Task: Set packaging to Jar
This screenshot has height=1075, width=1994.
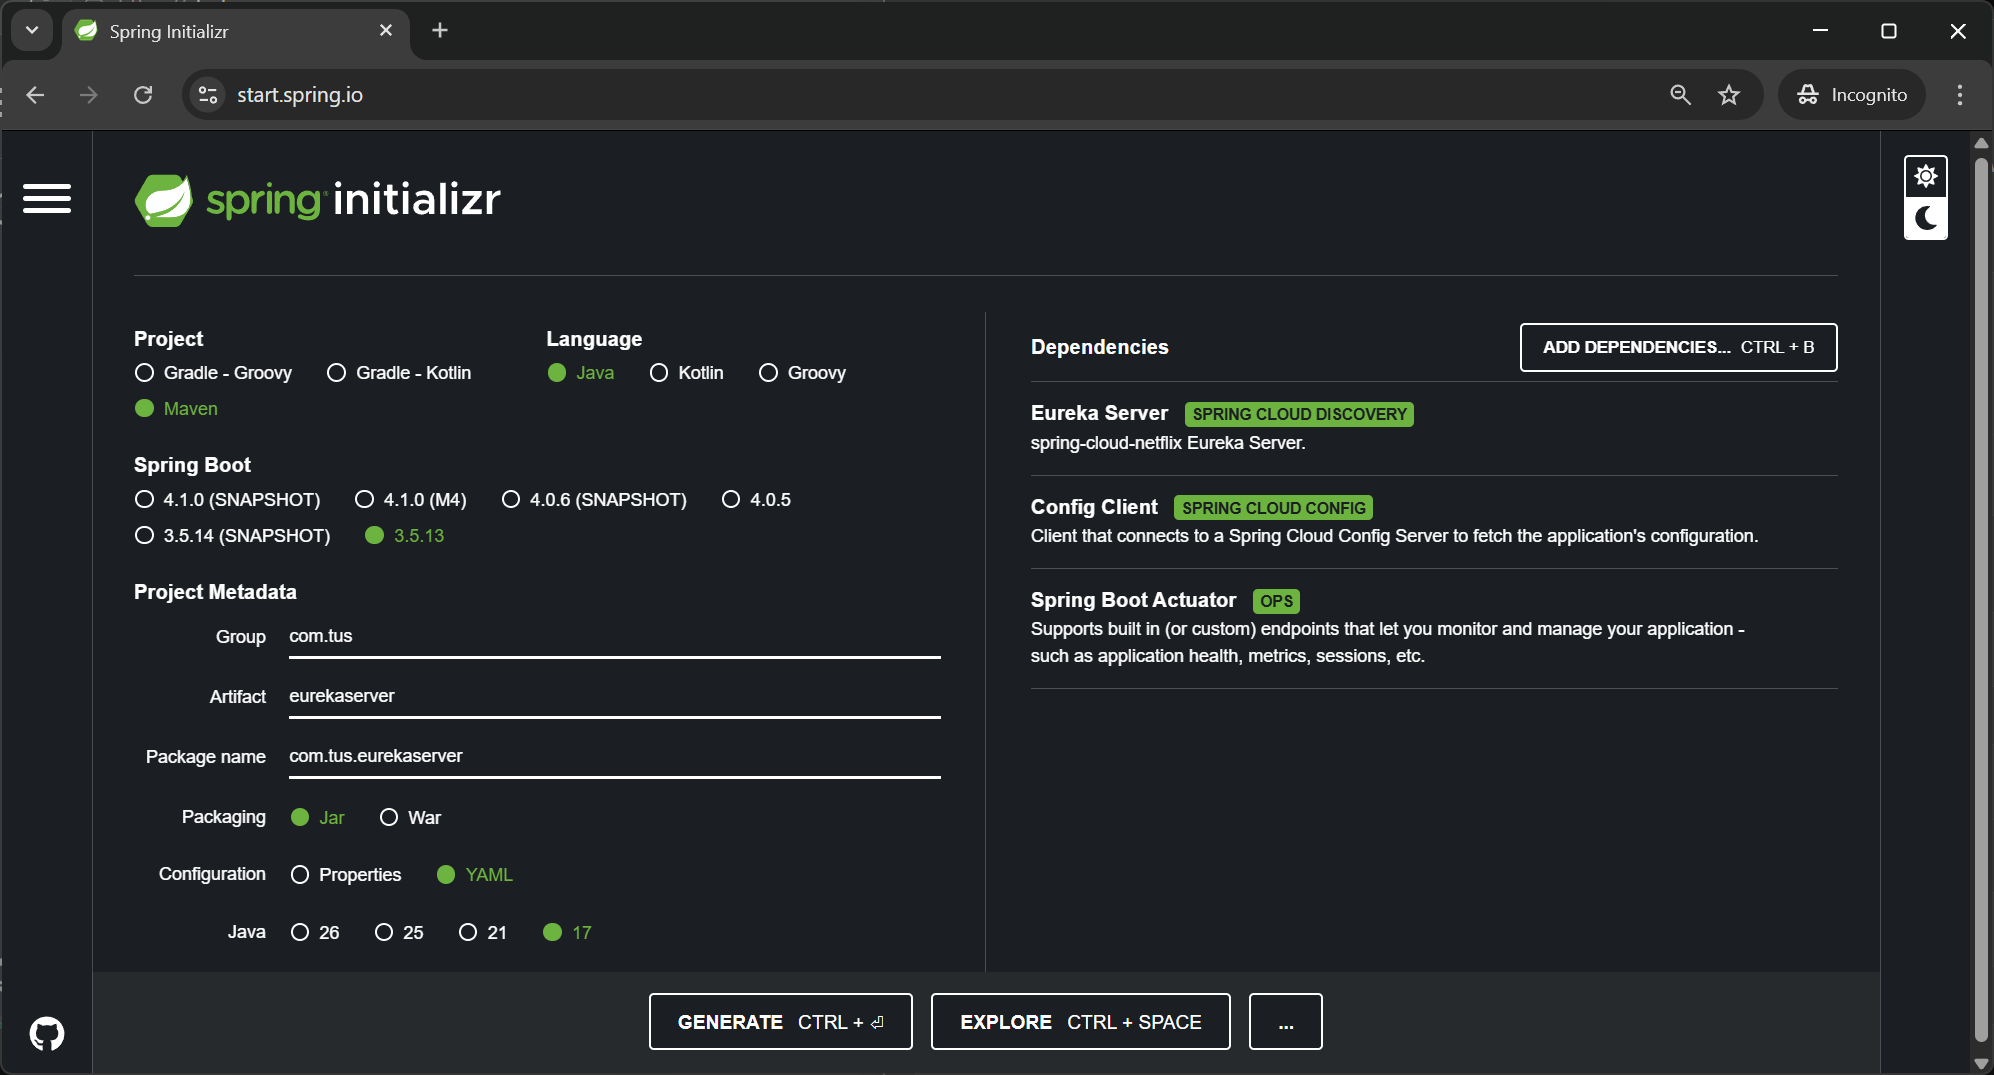Action: pyautogui.click(x=317, y=818)
